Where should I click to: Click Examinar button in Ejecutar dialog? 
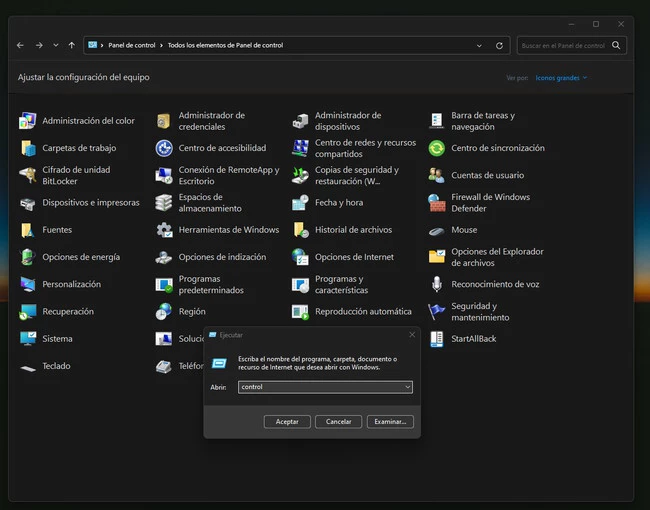(390, 422)
